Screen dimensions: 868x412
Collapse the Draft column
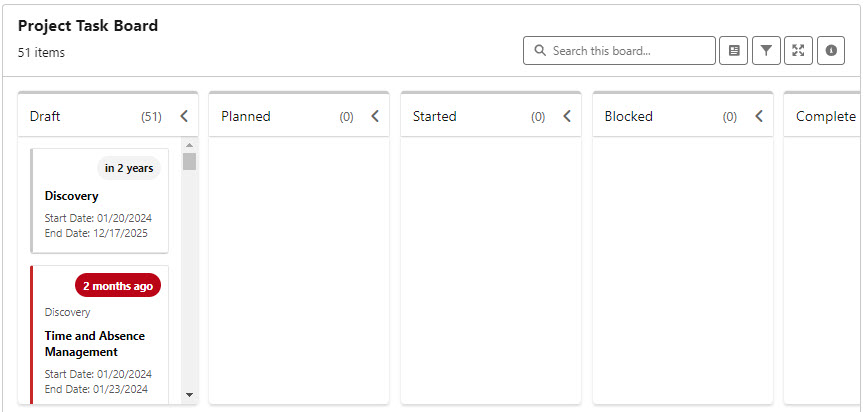(x=184, y=116)
